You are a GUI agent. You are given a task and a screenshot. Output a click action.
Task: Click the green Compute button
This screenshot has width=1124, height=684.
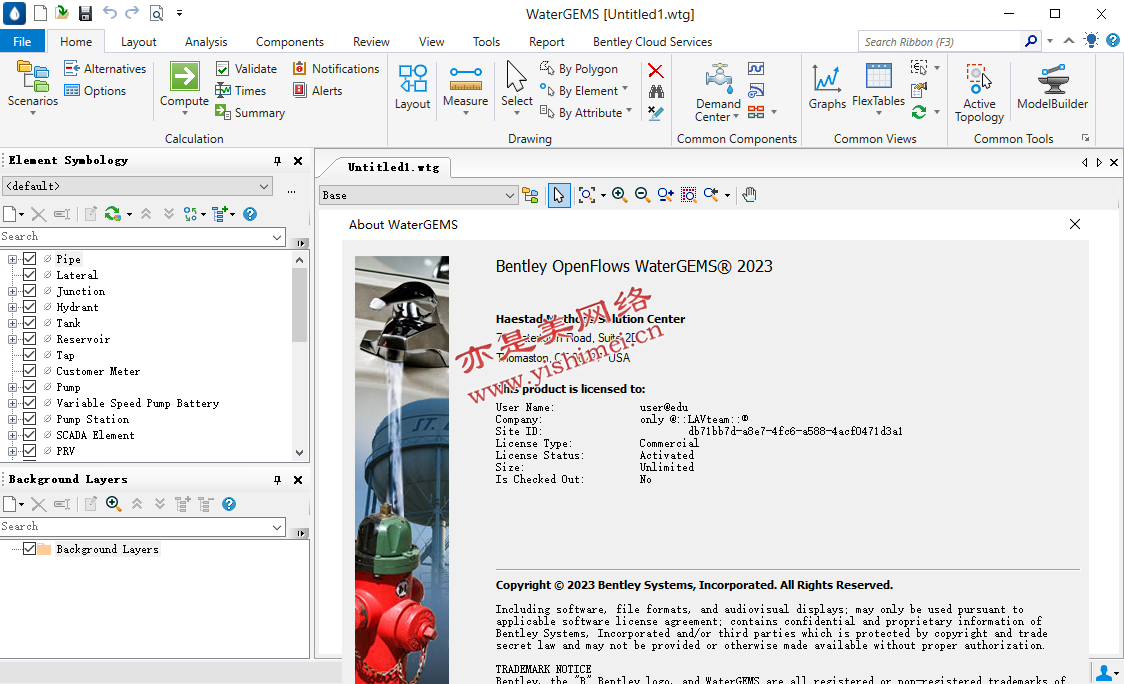pyautogui.click(x=184, y=85)
